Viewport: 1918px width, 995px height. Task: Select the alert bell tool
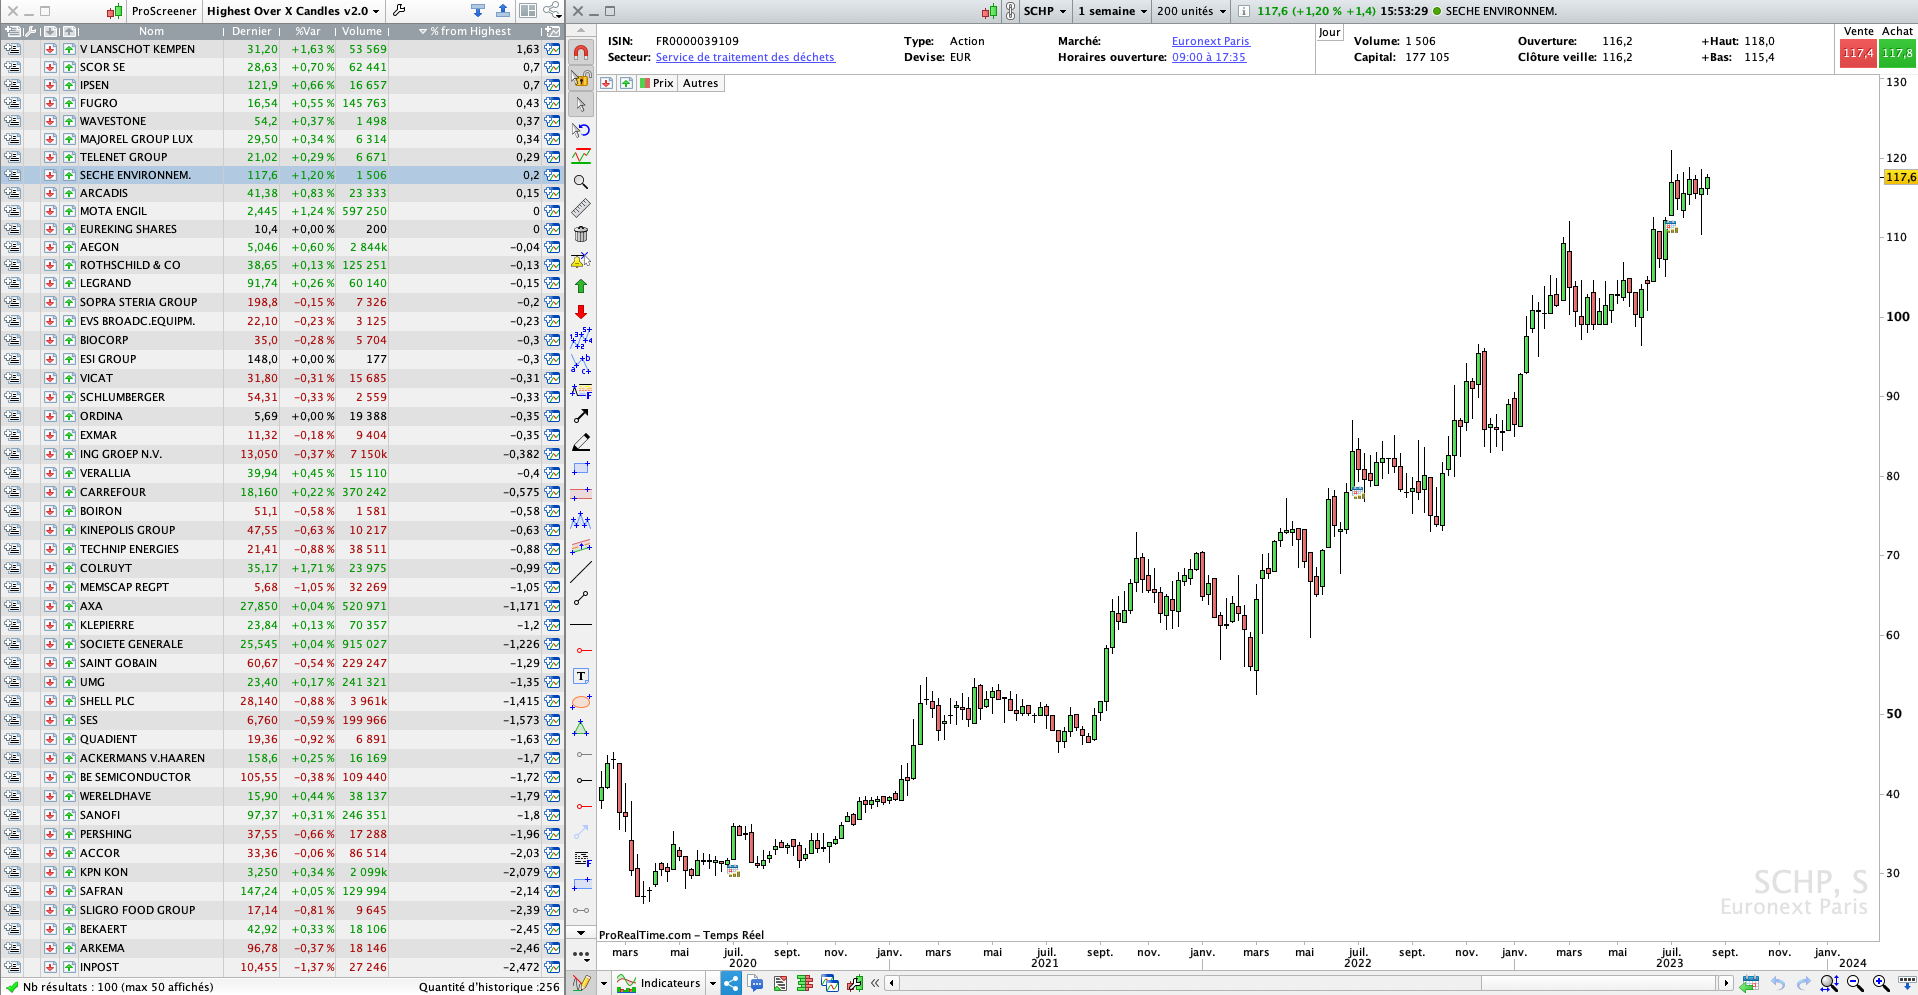[580, 260]
